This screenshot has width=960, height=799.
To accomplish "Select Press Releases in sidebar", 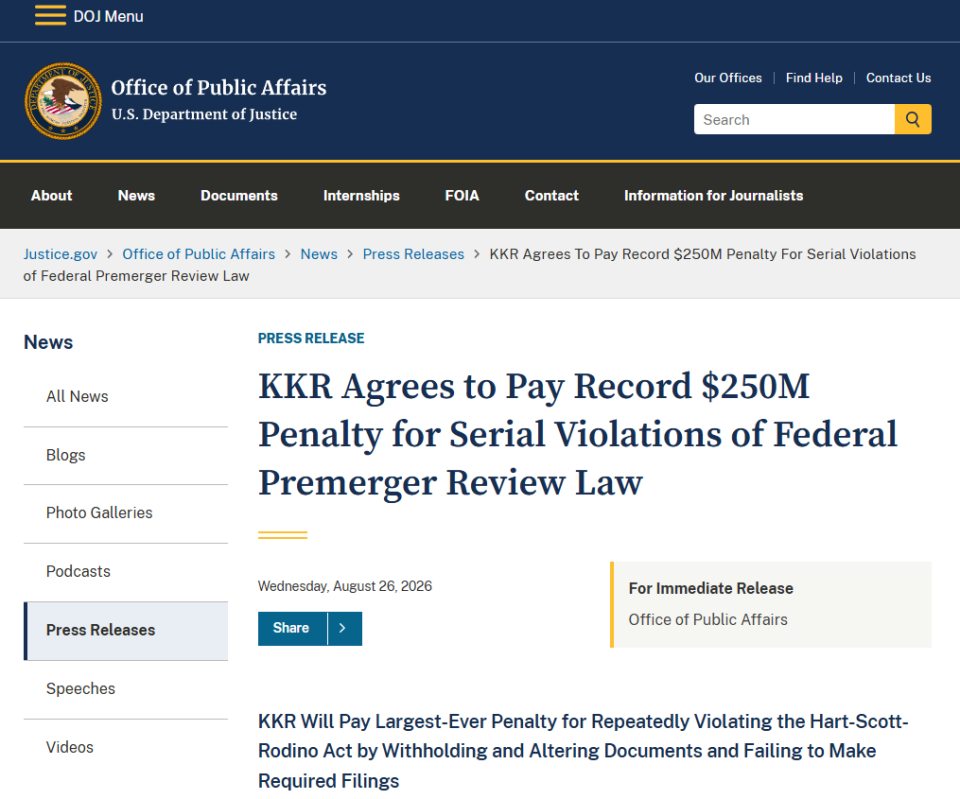I will tap(126, 631).
